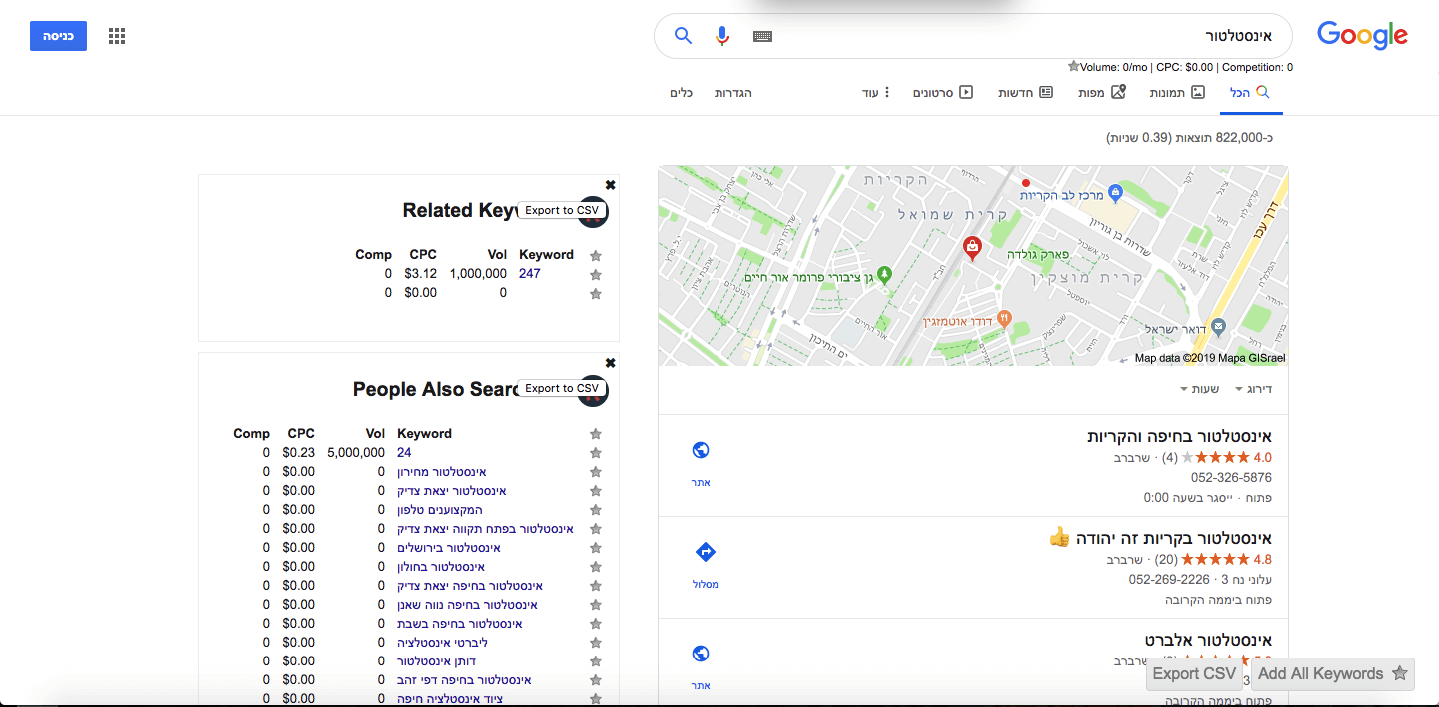Screen dimensions: 1439x707
Task: Start voice search with the microphone
Action: click(722, 36)
